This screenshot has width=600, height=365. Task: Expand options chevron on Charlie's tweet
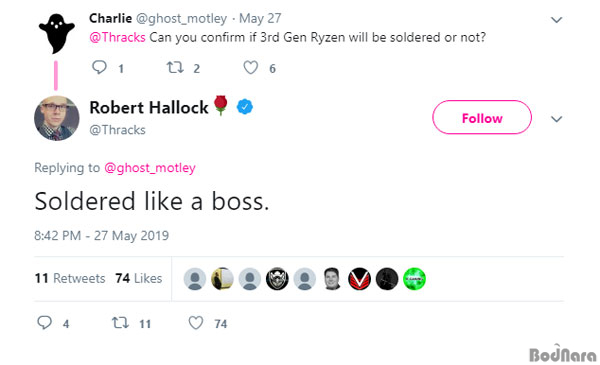tap(556, 20)
